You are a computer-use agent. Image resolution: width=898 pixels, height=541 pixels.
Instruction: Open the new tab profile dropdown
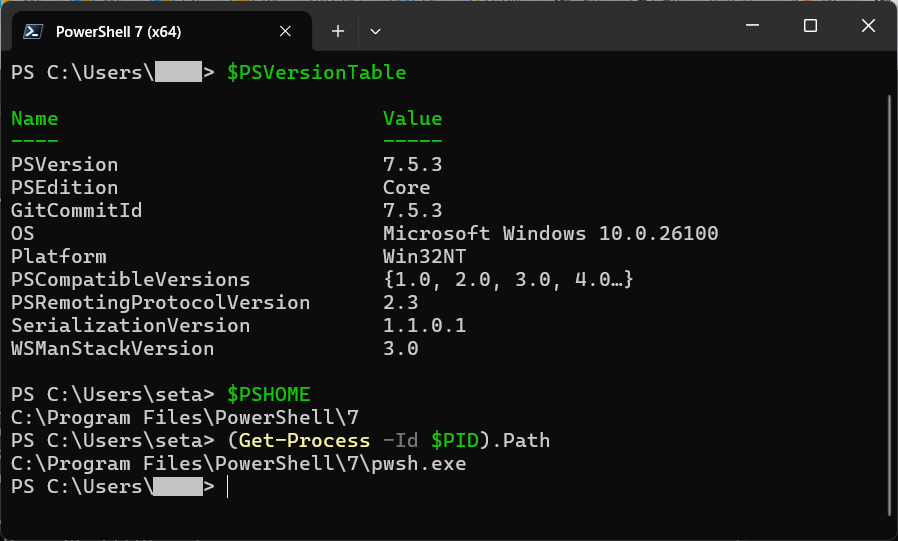(x=376, y=31)
